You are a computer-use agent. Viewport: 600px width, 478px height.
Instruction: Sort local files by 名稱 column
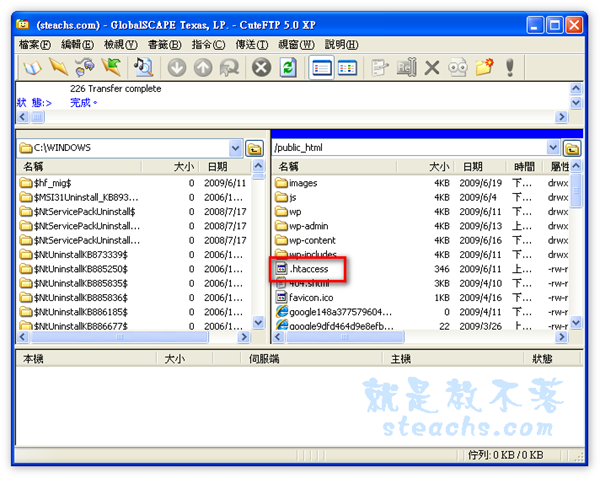pyautogui.click(x=79, y=167)
